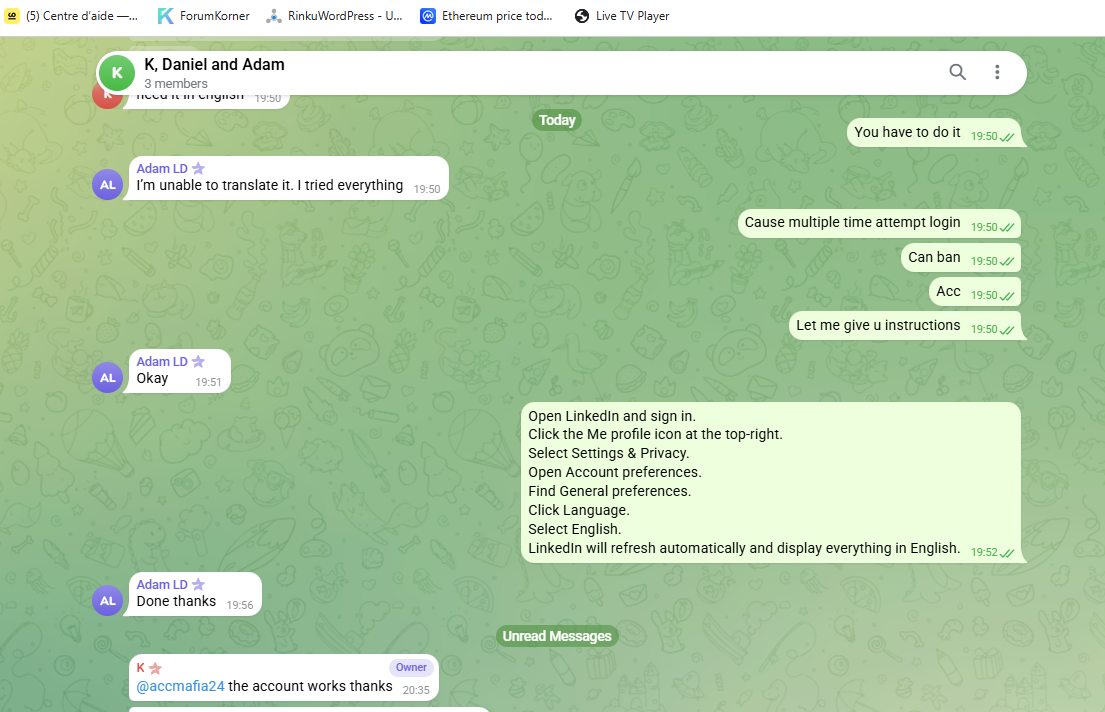This screenshot has height=712, width=1105.
Task: Click the AL avatar beside 'I'm unable to translate'
Action: [108, 185]
